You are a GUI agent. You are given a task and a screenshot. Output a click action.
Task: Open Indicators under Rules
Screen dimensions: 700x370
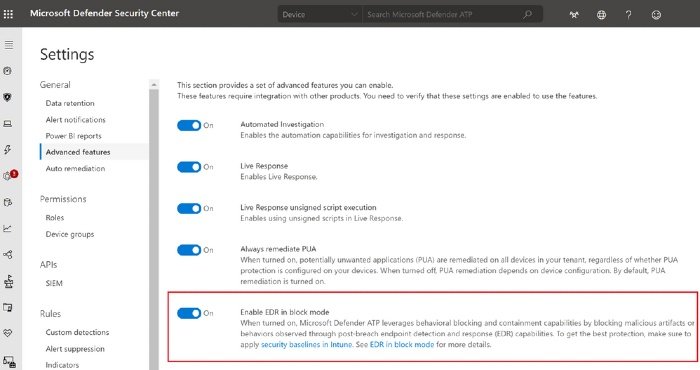click(x=62, y=365)
